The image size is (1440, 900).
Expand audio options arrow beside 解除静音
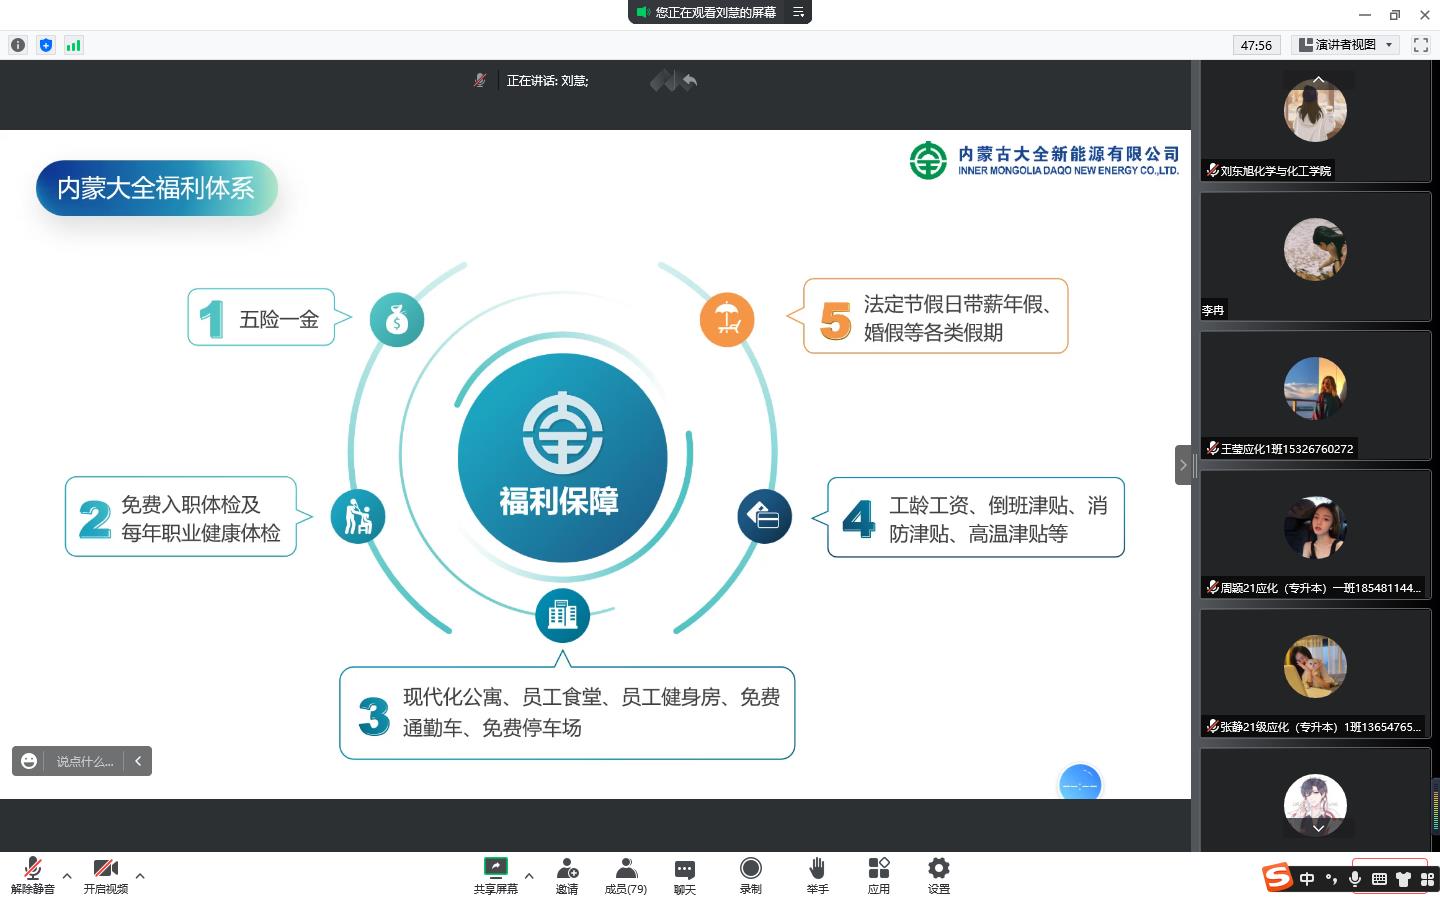pos(67,876)
